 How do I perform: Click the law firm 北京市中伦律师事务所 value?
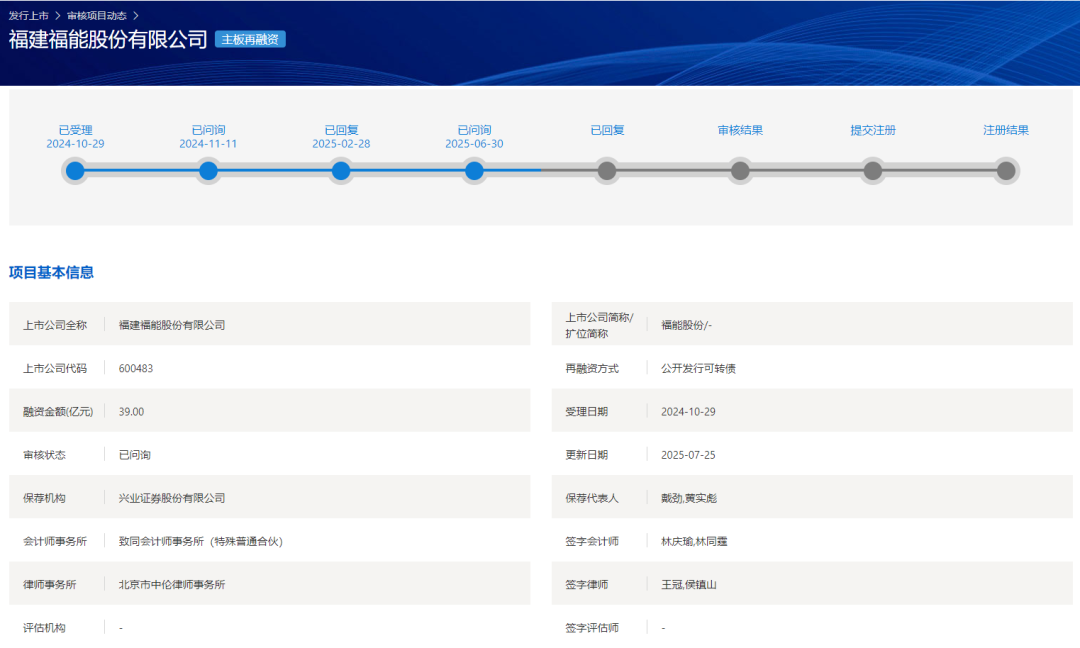point(172,584)
